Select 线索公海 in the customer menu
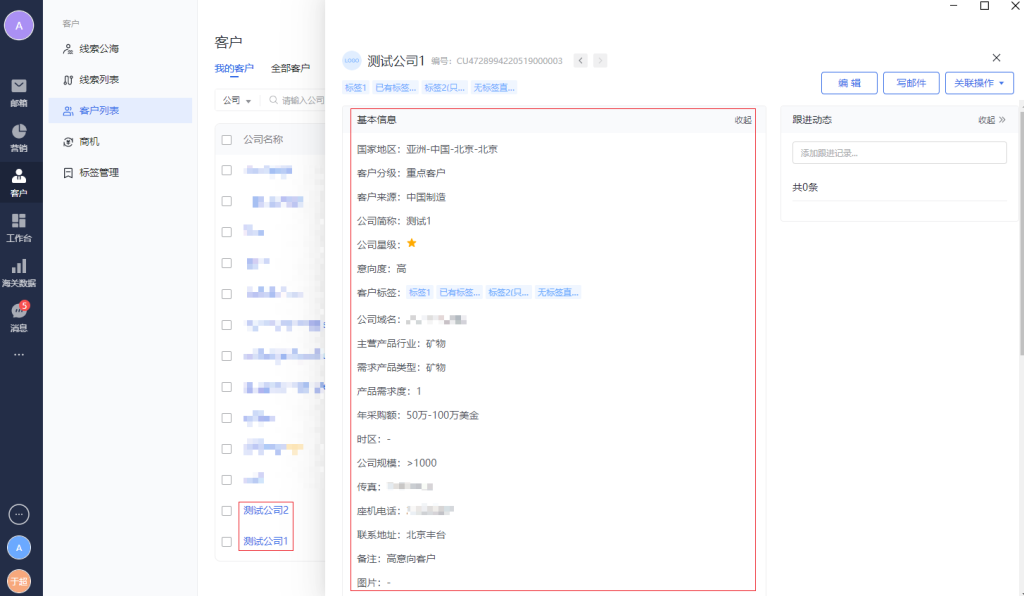 coord(99,48)
